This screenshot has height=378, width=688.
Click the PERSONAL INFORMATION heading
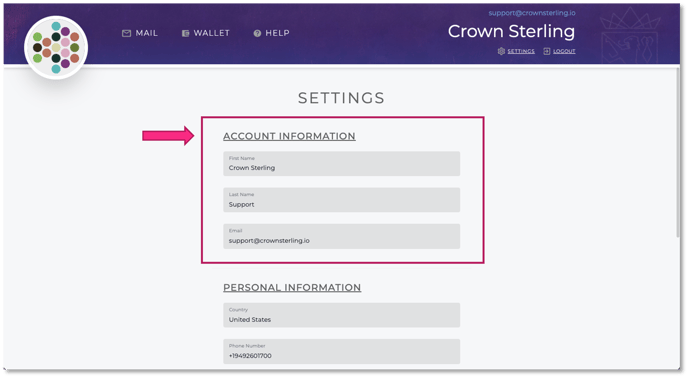(292, 288)
